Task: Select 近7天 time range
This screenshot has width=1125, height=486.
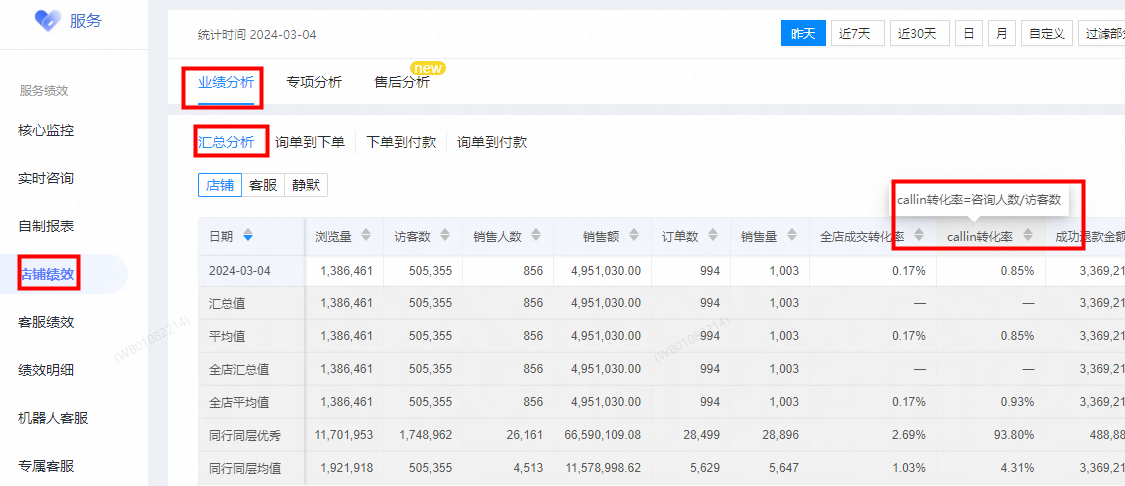Action: (x=857, y=34)
